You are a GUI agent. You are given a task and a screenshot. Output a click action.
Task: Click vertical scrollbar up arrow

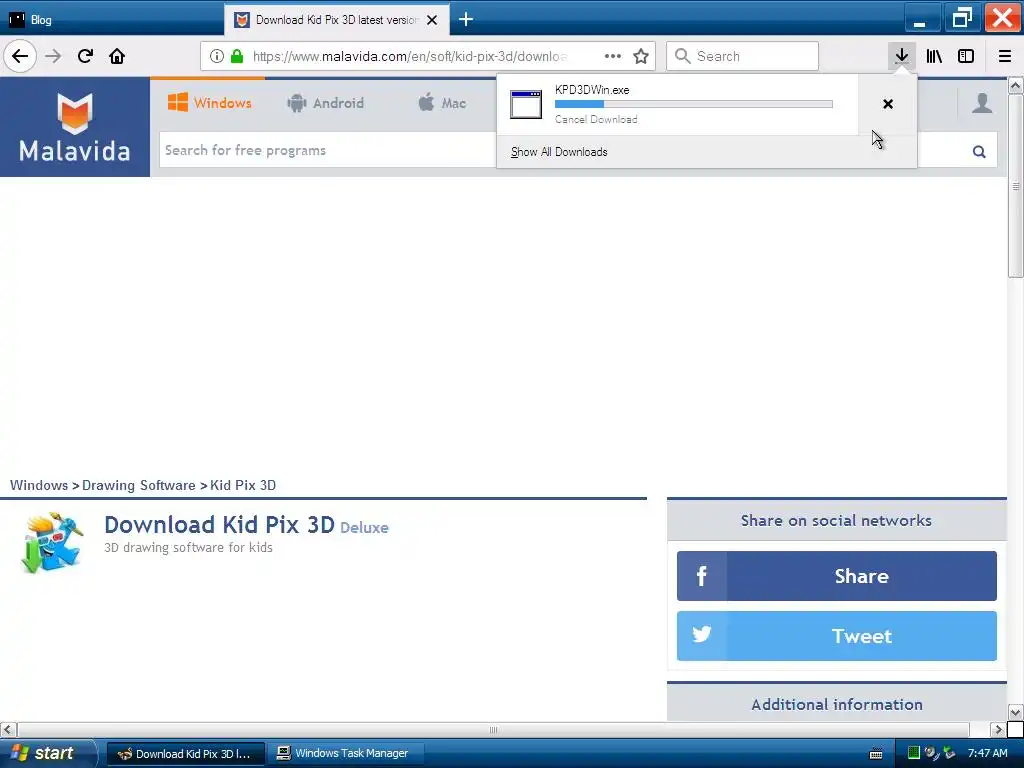[1015, 86]
